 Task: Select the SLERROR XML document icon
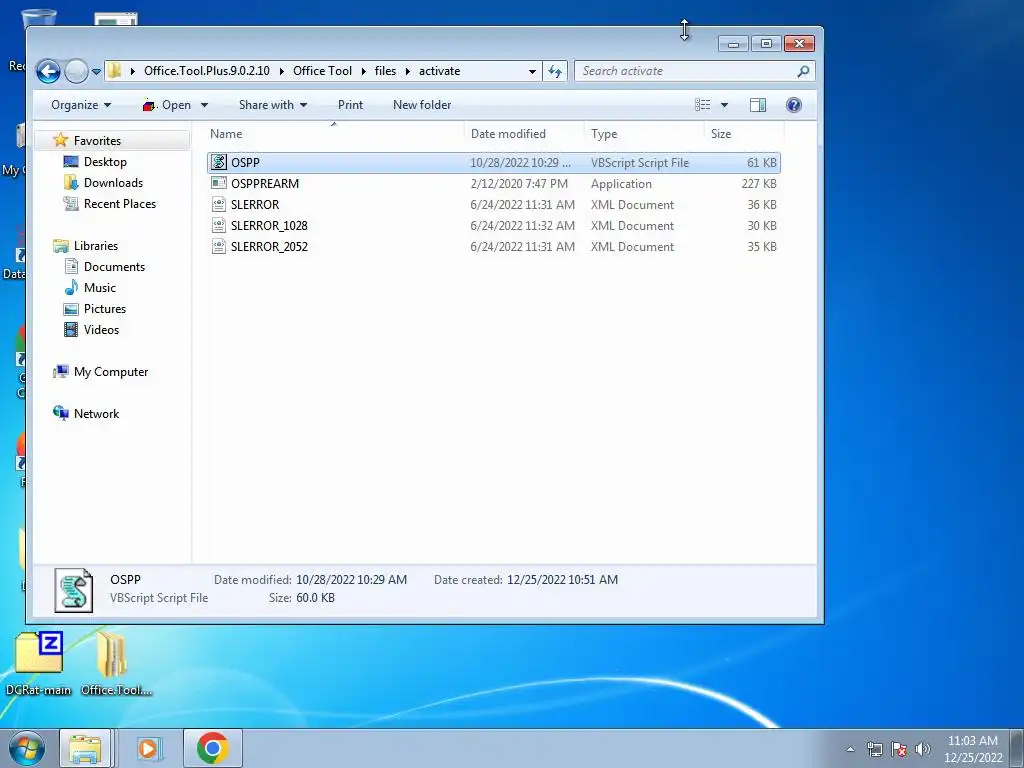[219, 204]
